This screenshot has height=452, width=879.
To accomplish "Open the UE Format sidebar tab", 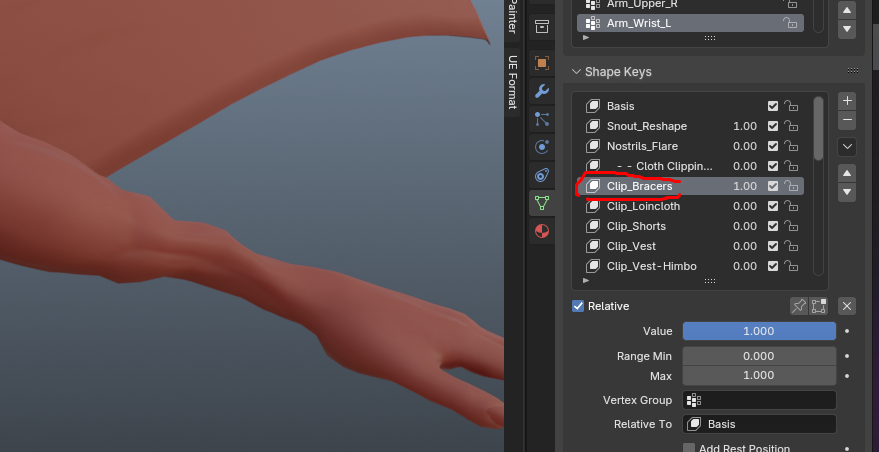I will click(512, 82).
